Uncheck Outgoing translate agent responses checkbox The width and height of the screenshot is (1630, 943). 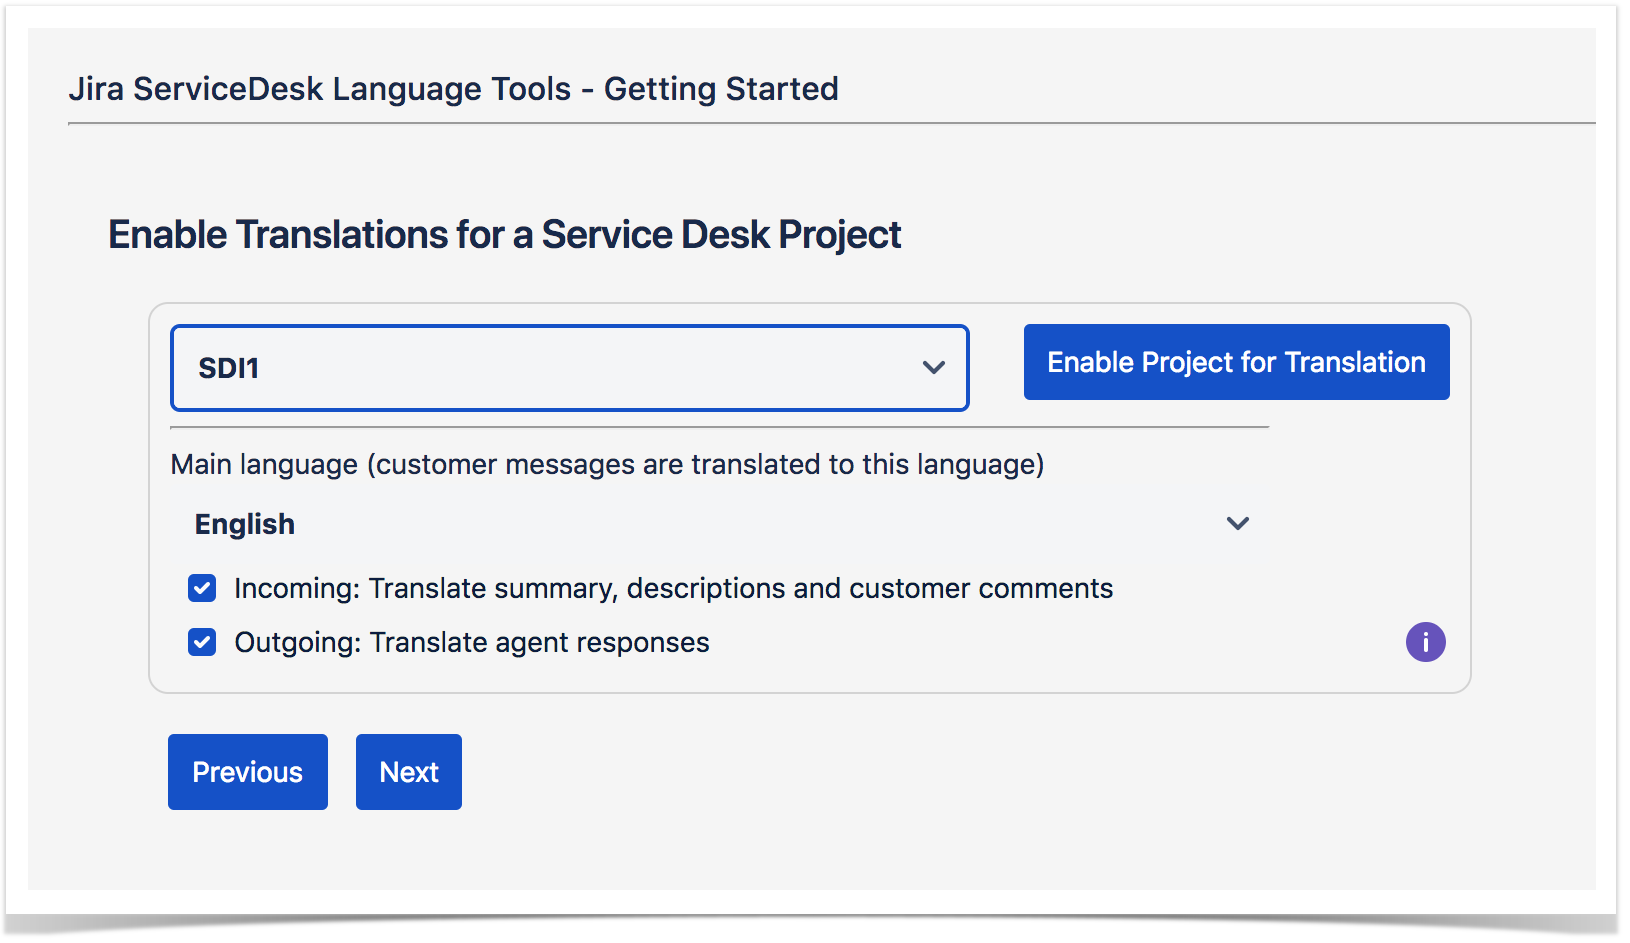coord(202,642)
